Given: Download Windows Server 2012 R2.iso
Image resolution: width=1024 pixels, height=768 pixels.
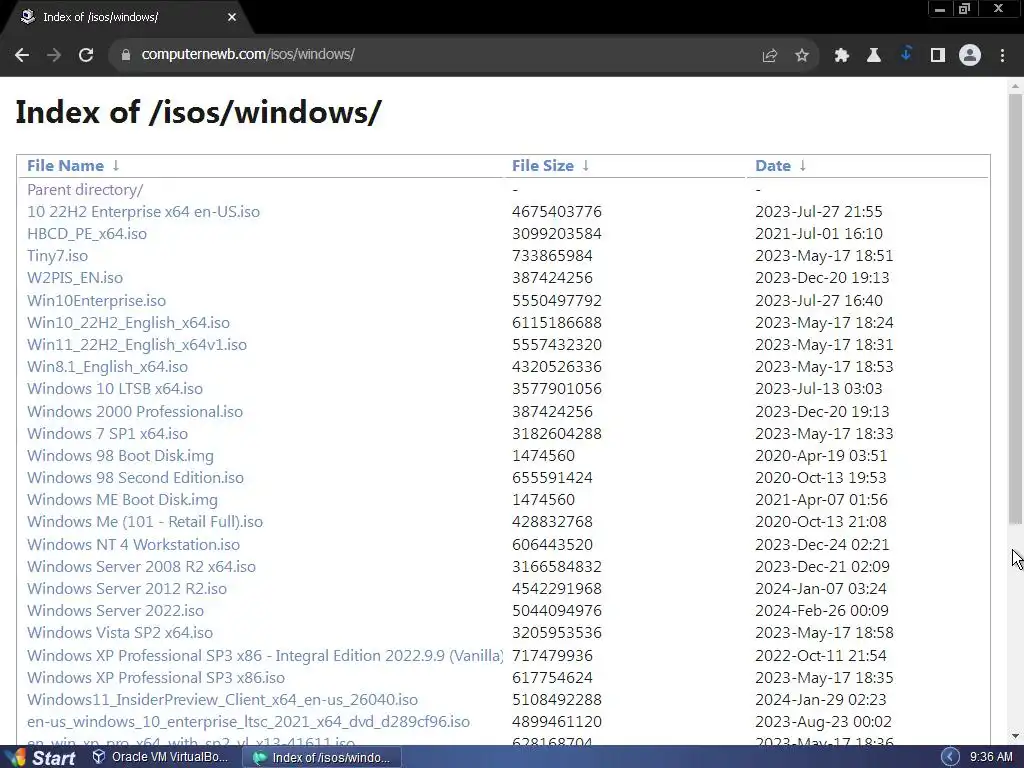Looking at the screenshot, I should coord(127,588).
